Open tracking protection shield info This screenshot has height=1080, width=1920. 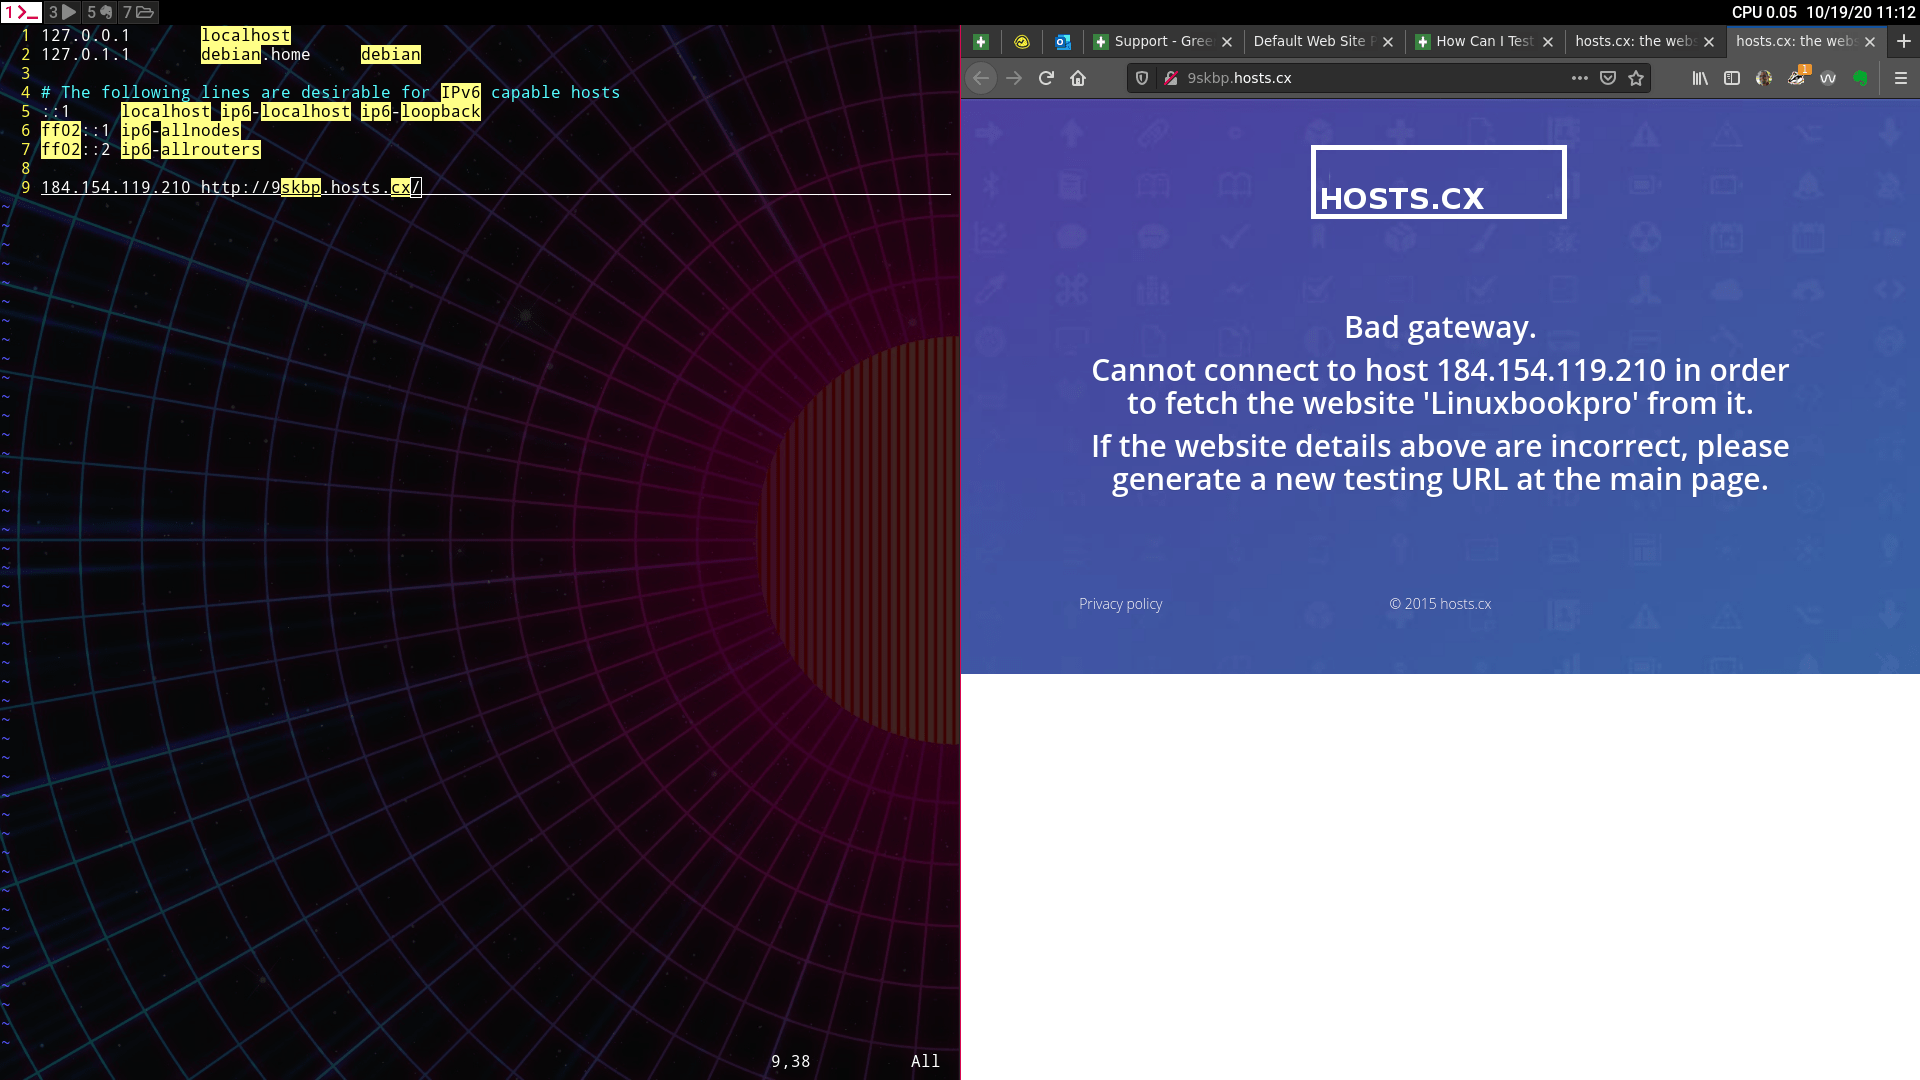pos(1142,78)
